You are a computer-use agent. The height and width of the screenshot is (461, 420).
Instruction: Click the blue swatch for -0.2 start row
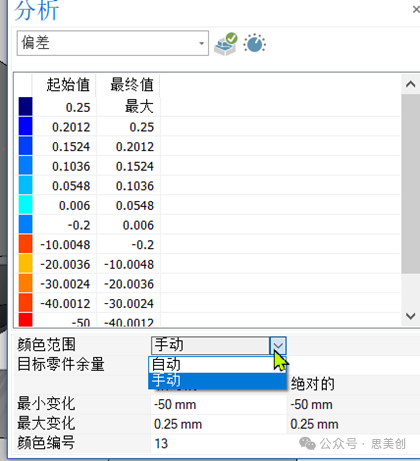tap(25, 225)
